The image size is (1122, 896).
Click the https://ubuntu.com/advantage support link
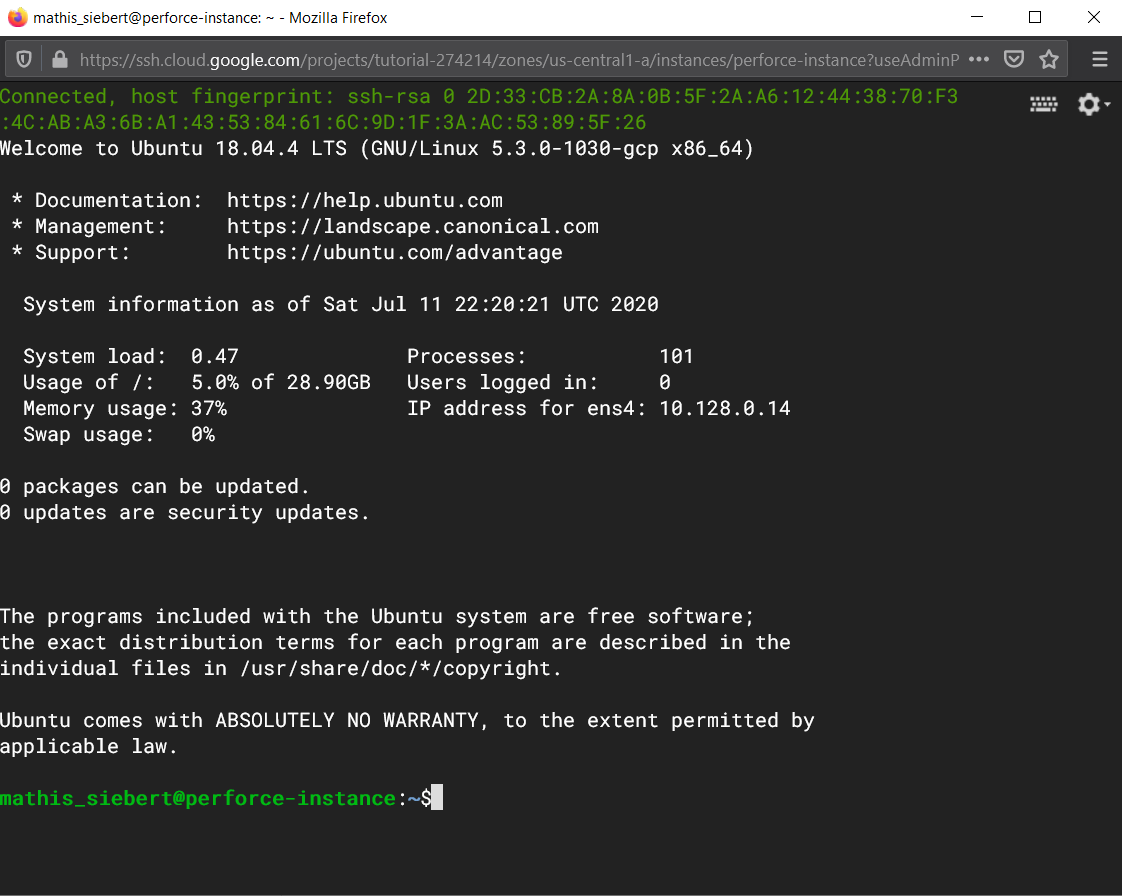(x=394, y=253)
